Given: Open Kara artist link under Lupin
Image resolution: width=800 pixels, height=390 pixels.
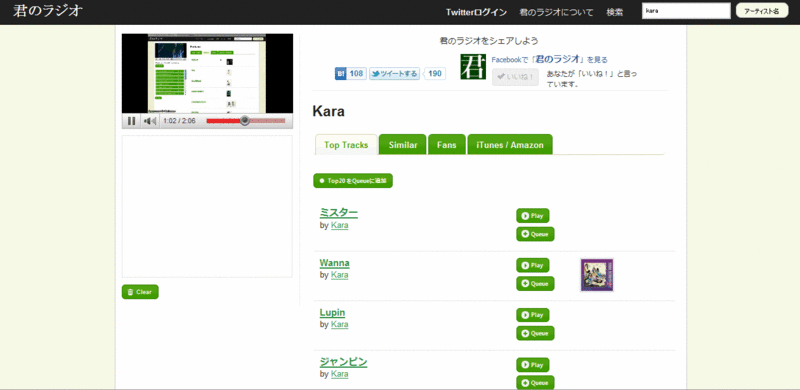Looking at the screenshot, I should point(340,324).
